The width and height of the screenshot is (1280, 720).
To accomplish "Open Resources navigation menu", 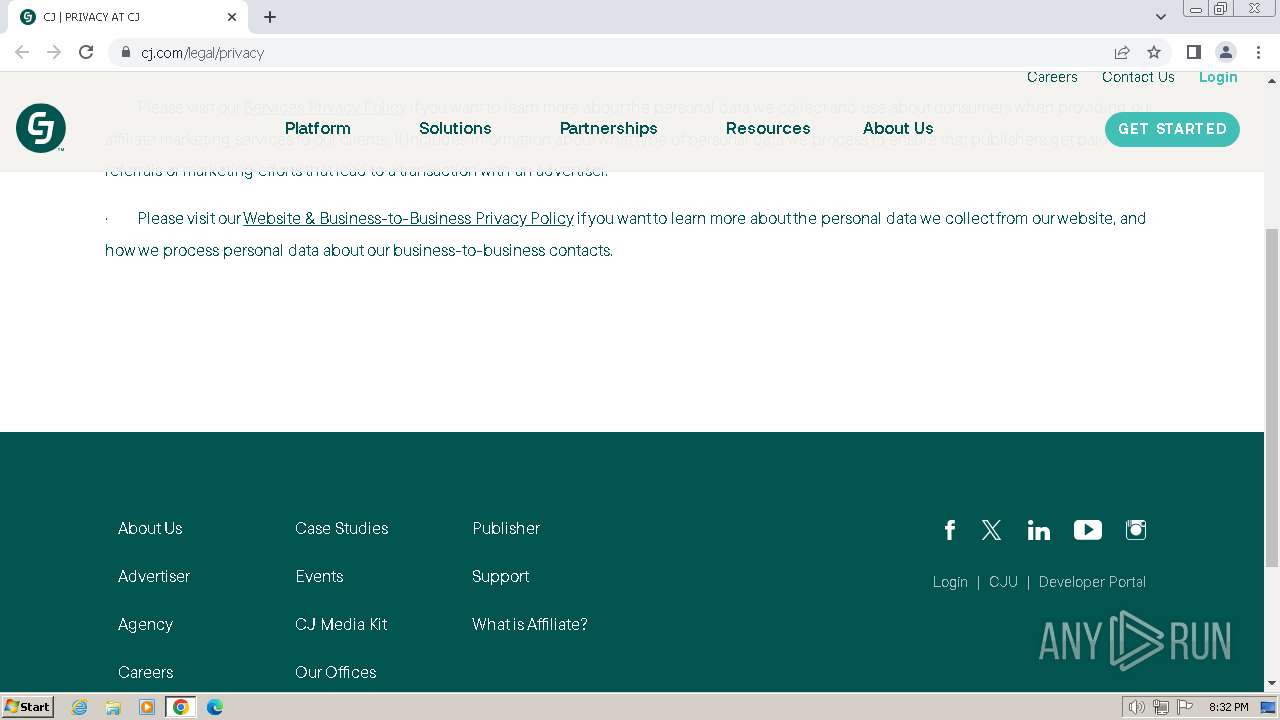I will pos(768,128).
